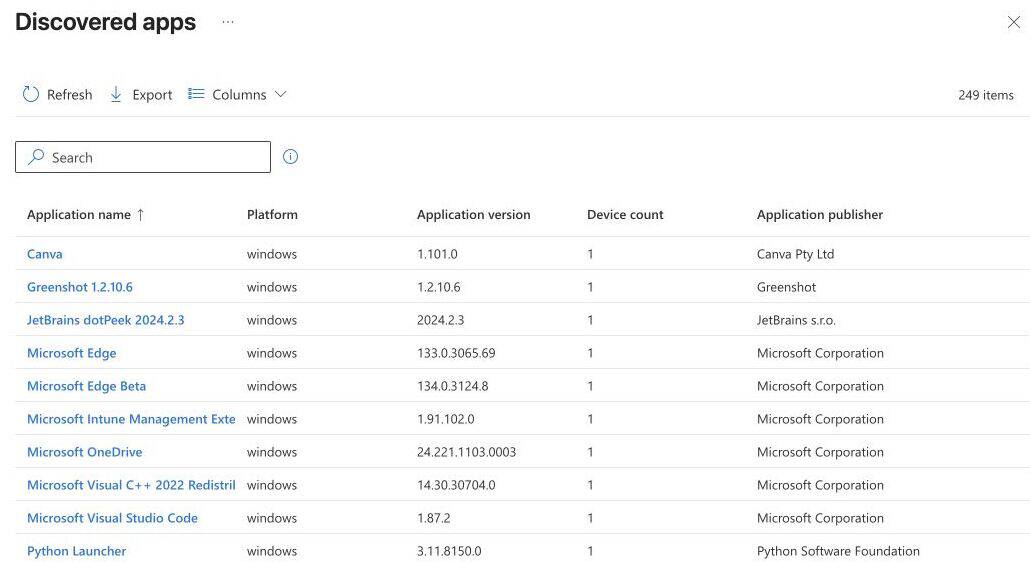Open the Microsoft OneDrive link

point(85,452)
